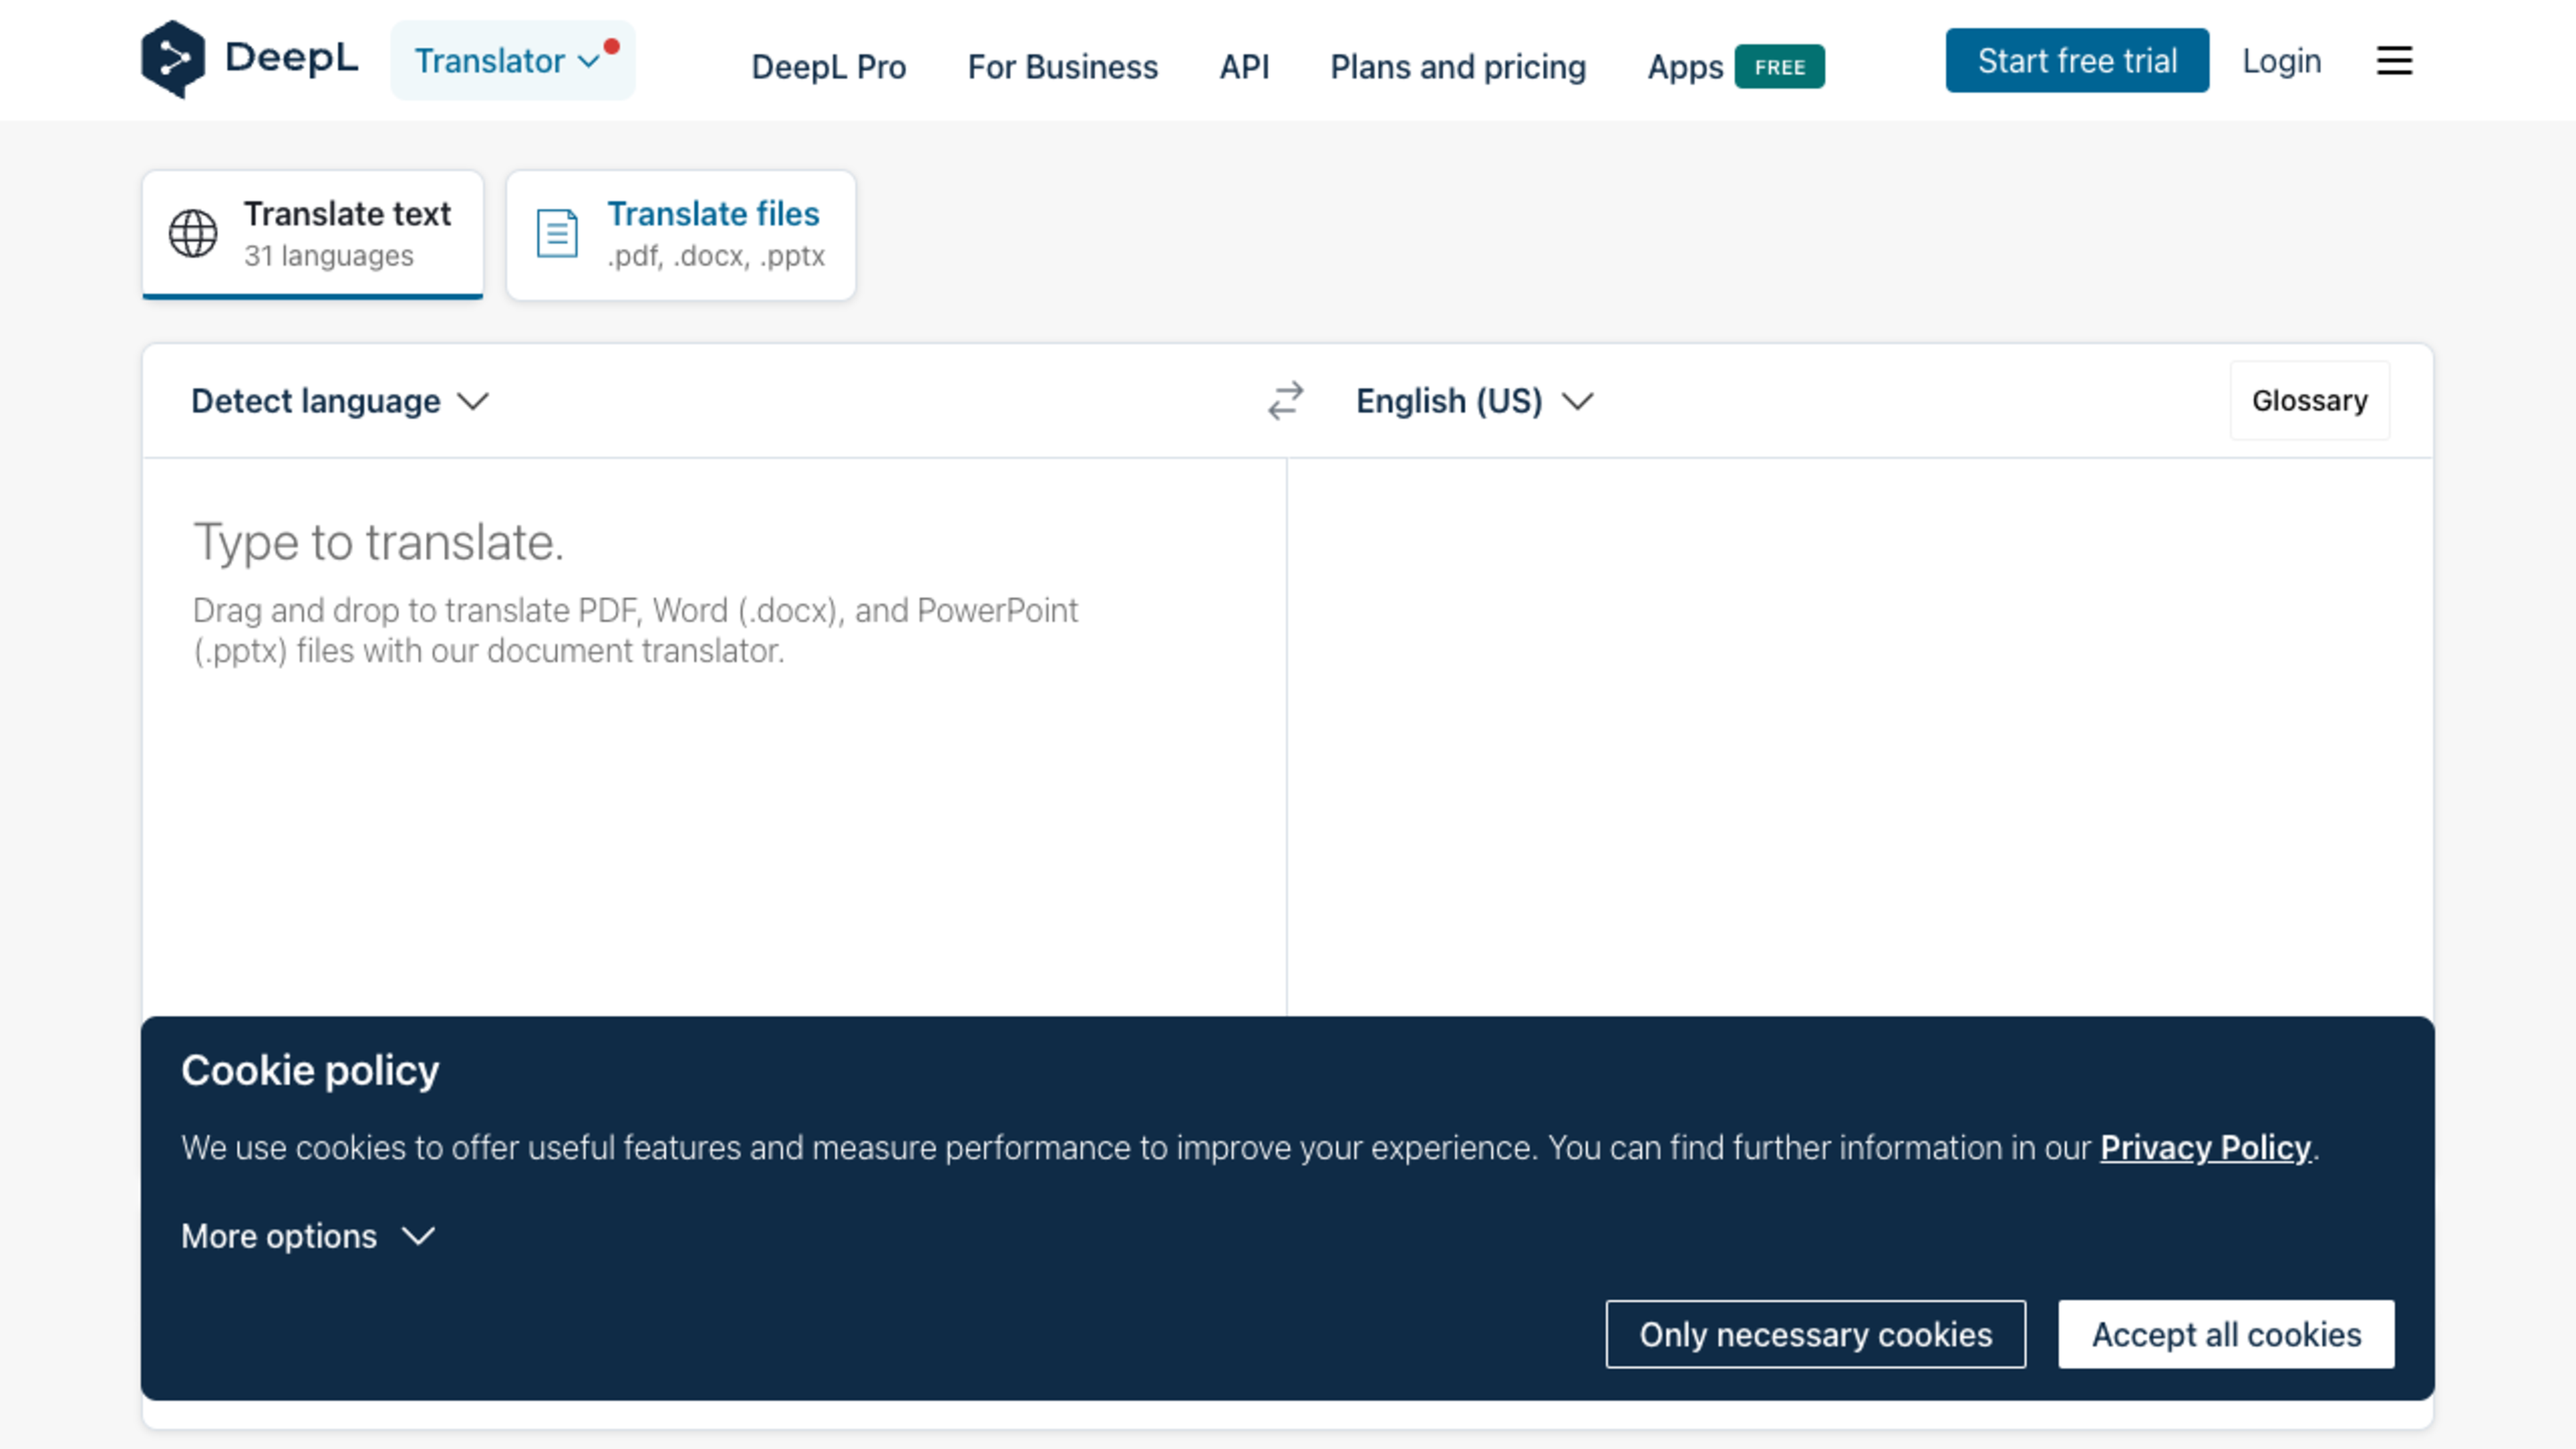
Task: Accept all cookies
Action: (x=2226, y=1334)
